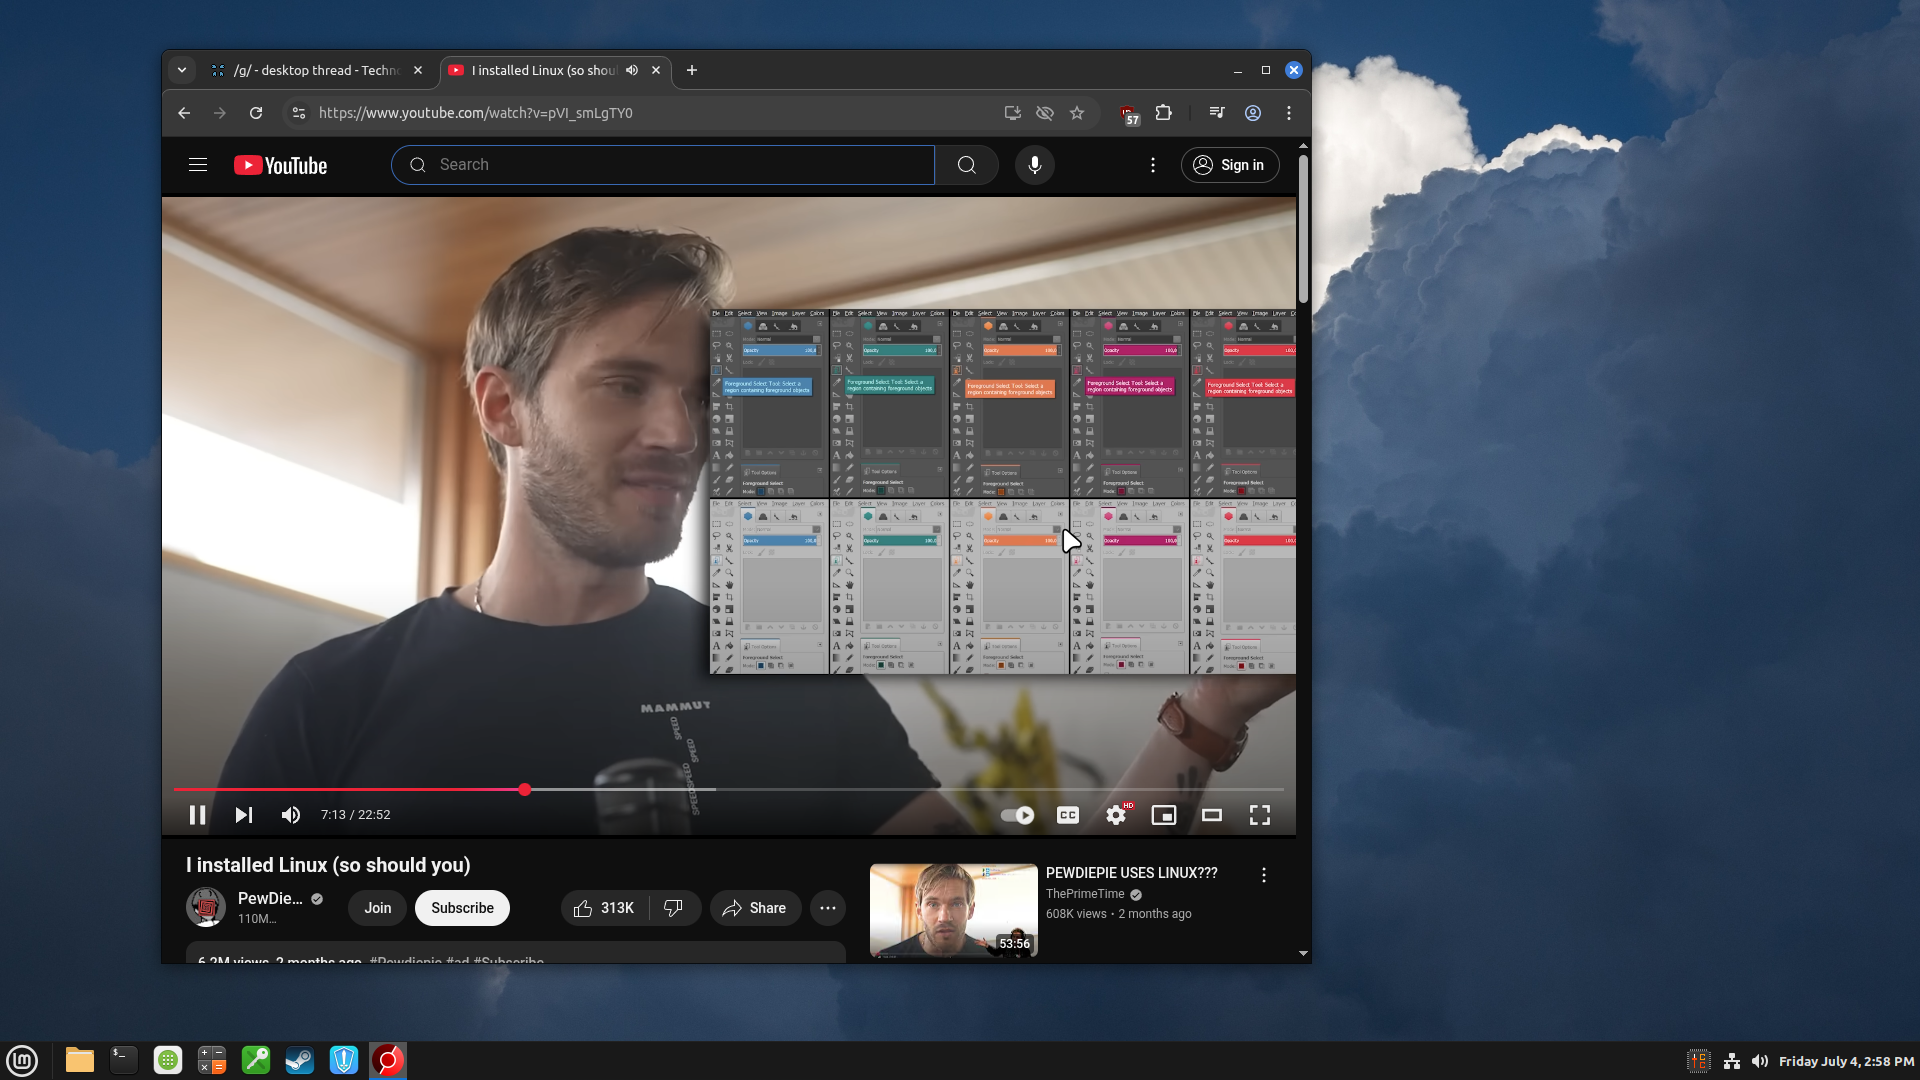Image resolution: width=1920 pixels, height=1080 pixels.
Task: Like the video with 313K likes
Action: (605, 908)
